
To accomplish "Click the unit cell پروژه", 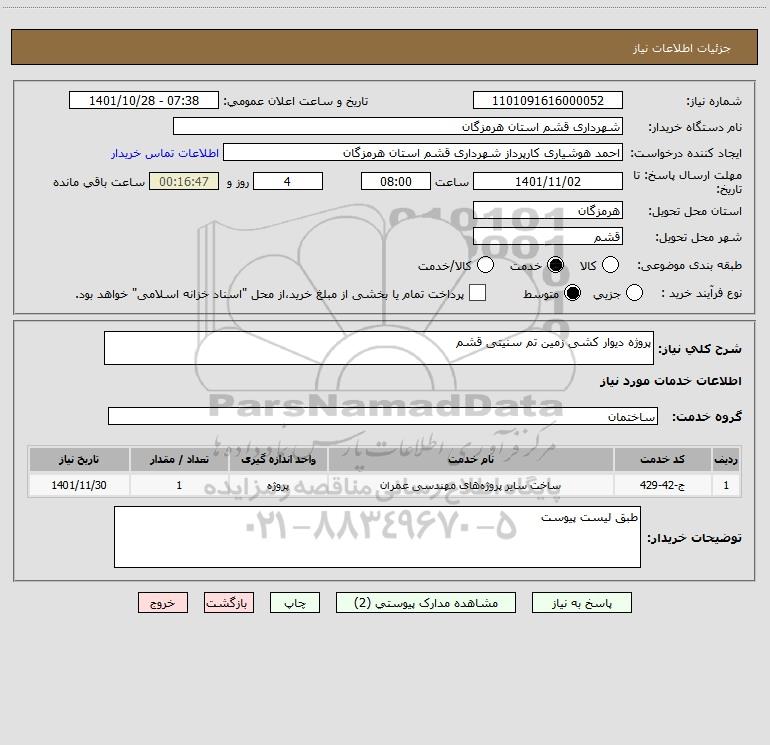I will (x=278, y=485).
